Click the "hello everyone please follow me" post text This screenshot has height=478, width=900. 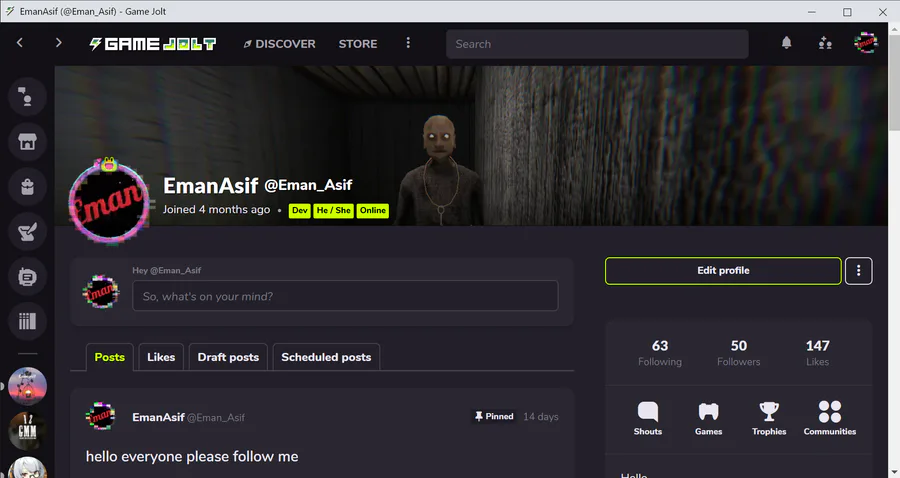pyautogui.click(x=192, y=456)
